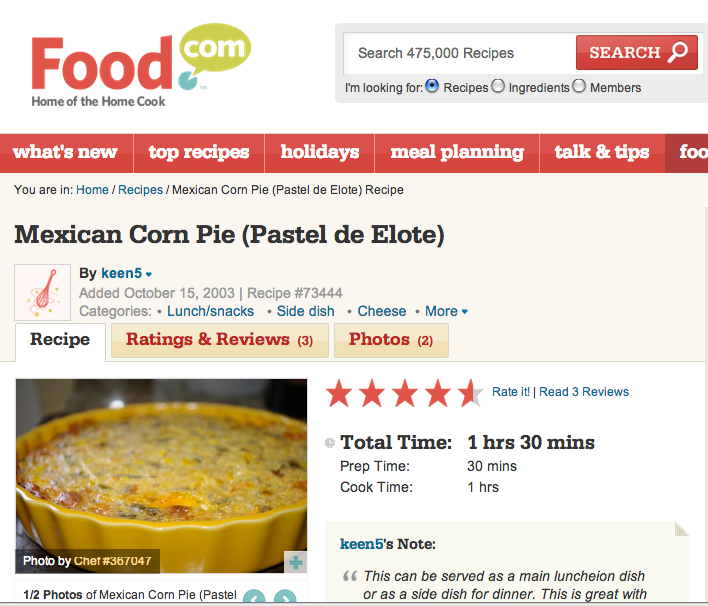Click the clock icon beside Total Time

click(330, 443)
